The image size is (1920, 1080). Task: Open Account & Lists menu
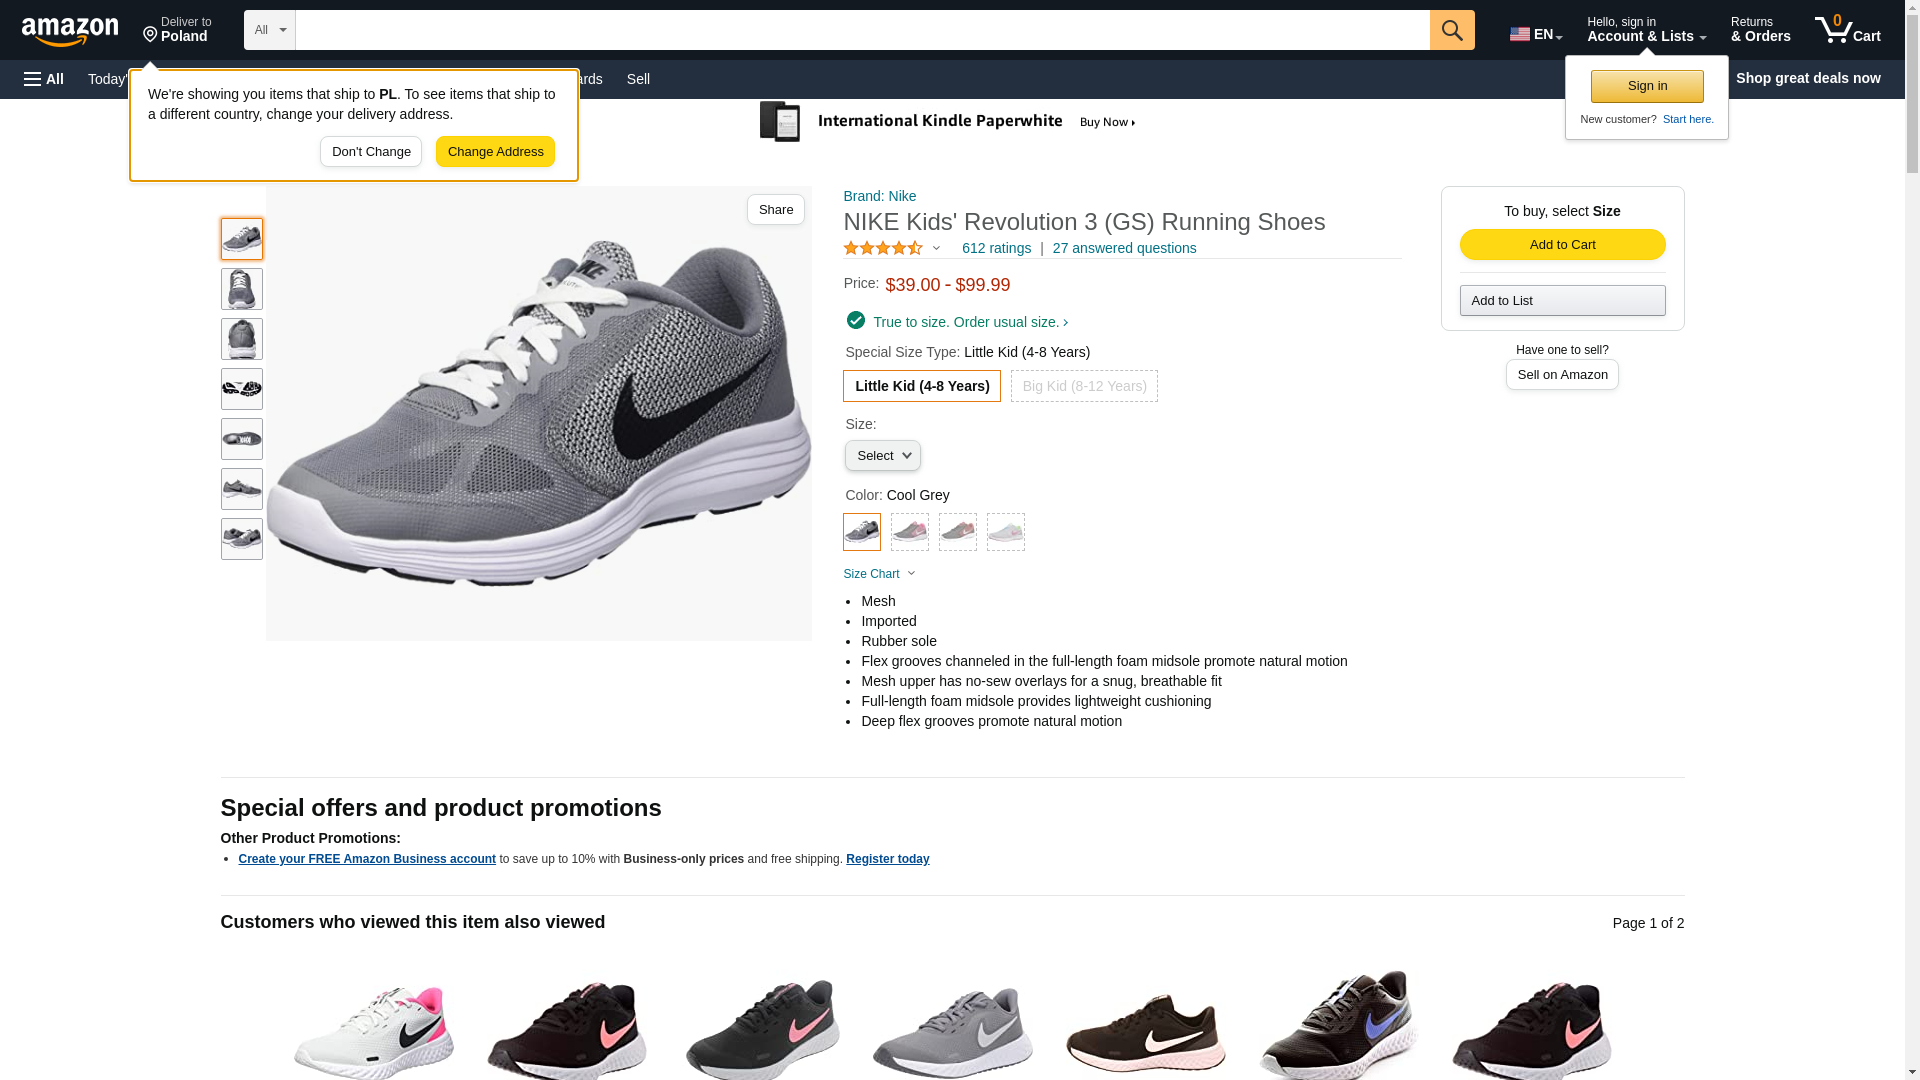(x=1646, y=30)
